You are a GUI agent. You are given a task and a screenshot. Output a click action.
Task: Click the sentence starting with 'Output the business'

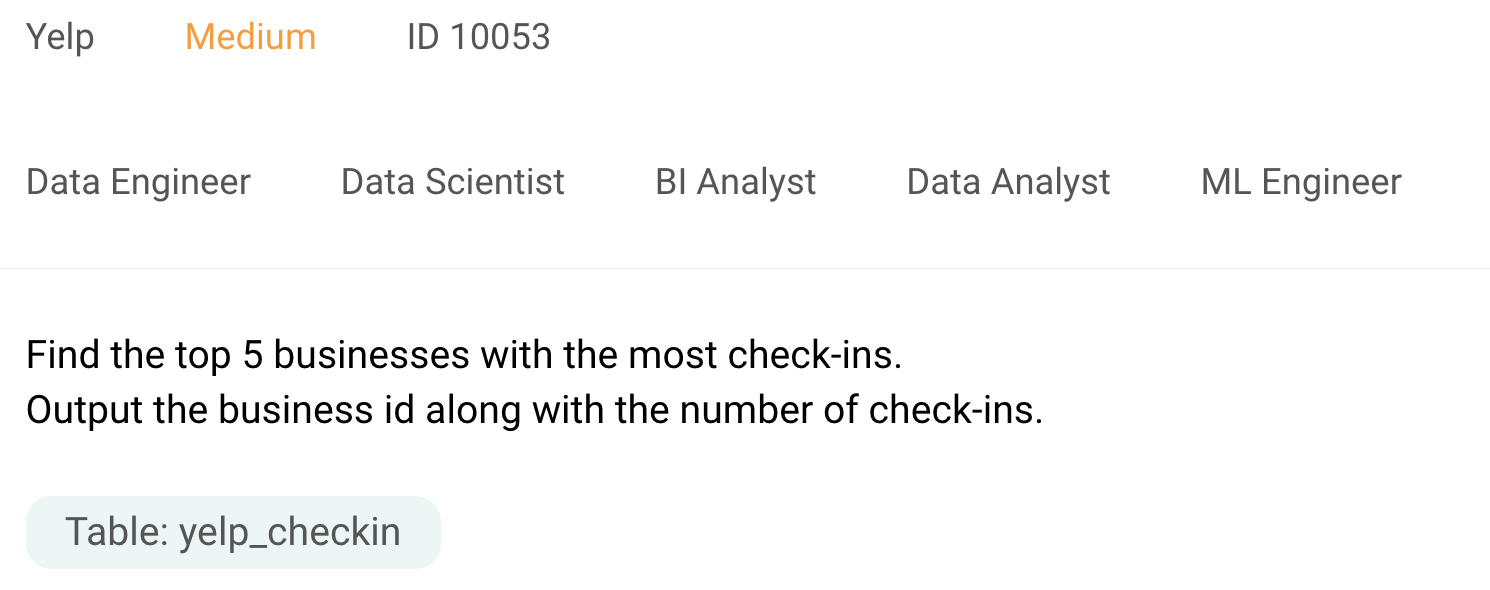pos(534,410)
